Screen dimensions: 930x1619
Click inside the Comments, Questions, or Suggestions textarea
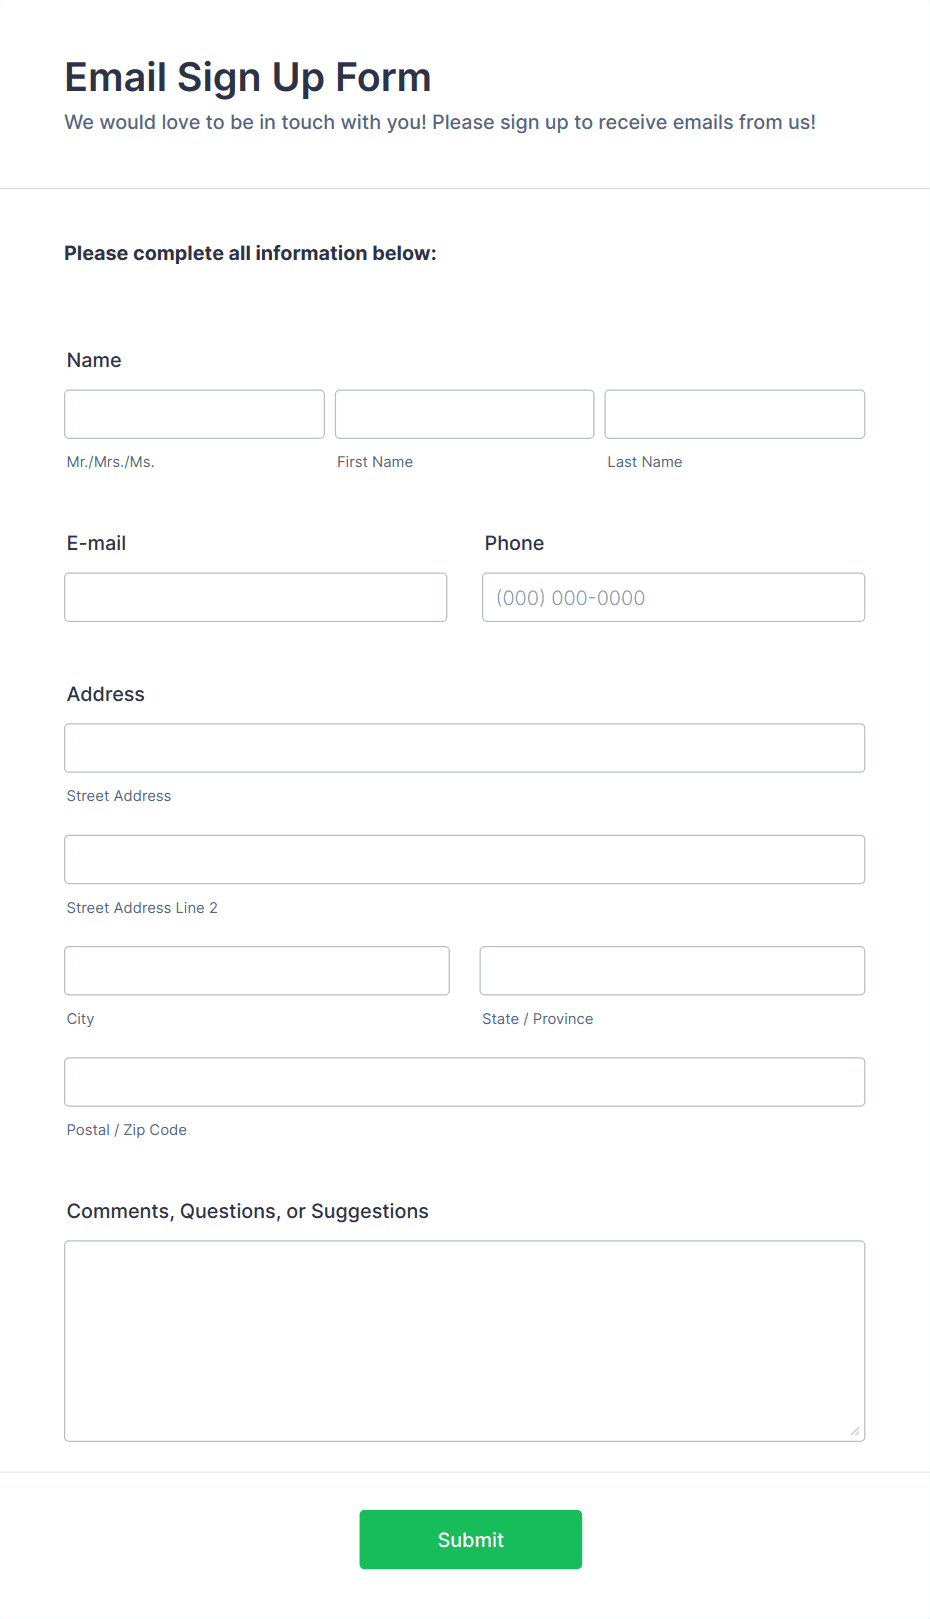point(464,1340)
